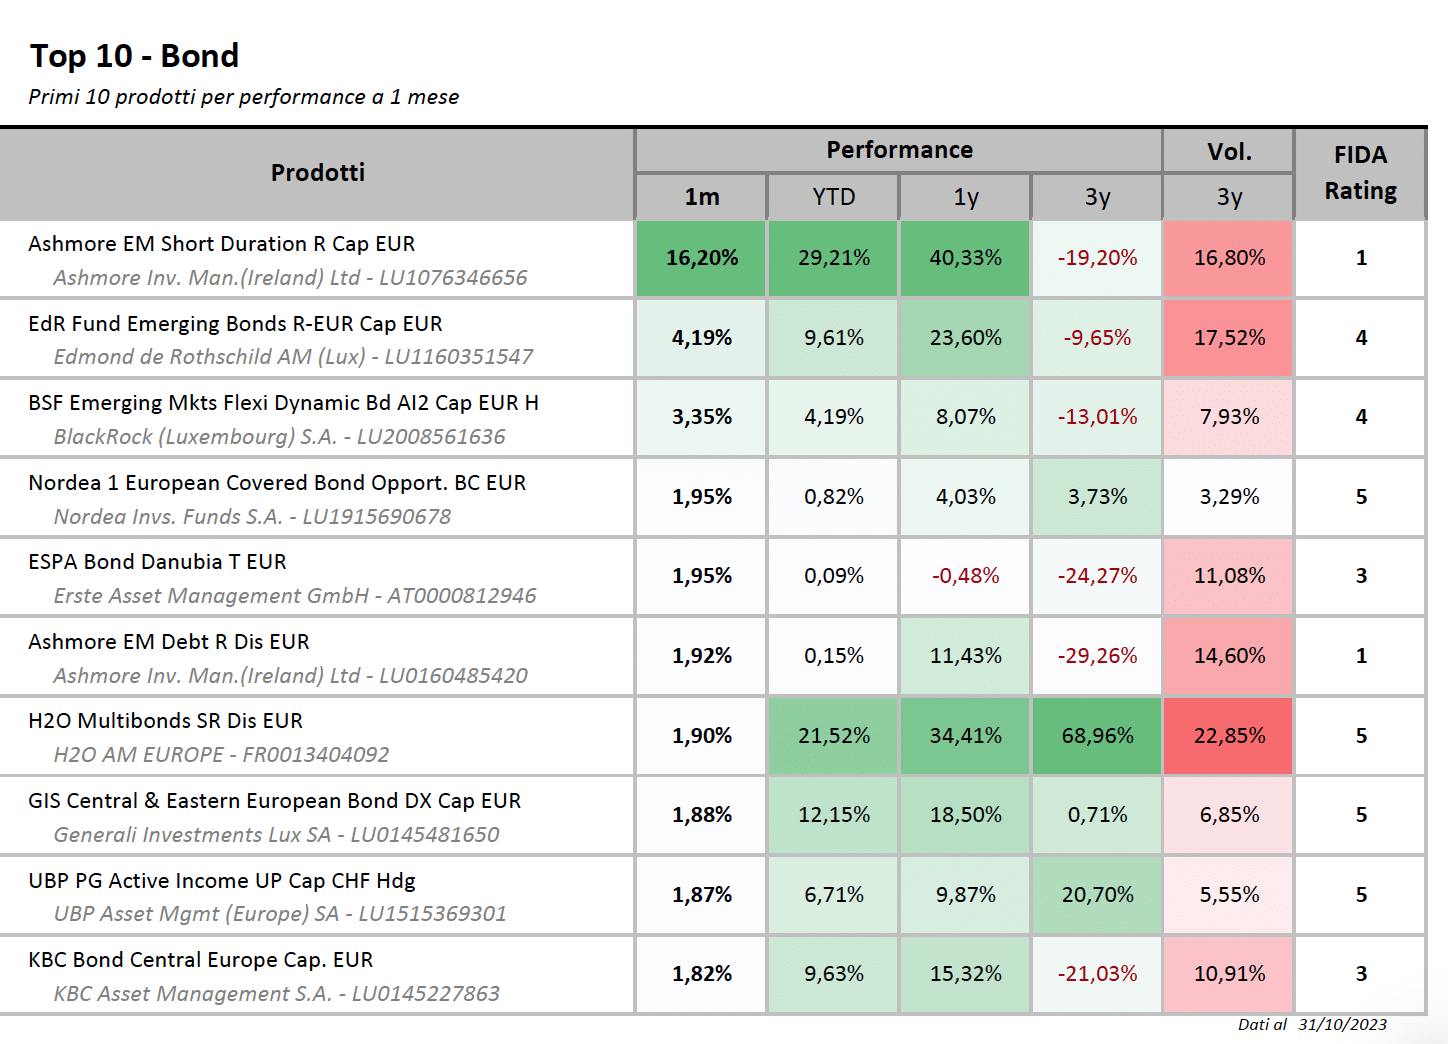Click the 22,85% red volatility cell

[1228, 736]
